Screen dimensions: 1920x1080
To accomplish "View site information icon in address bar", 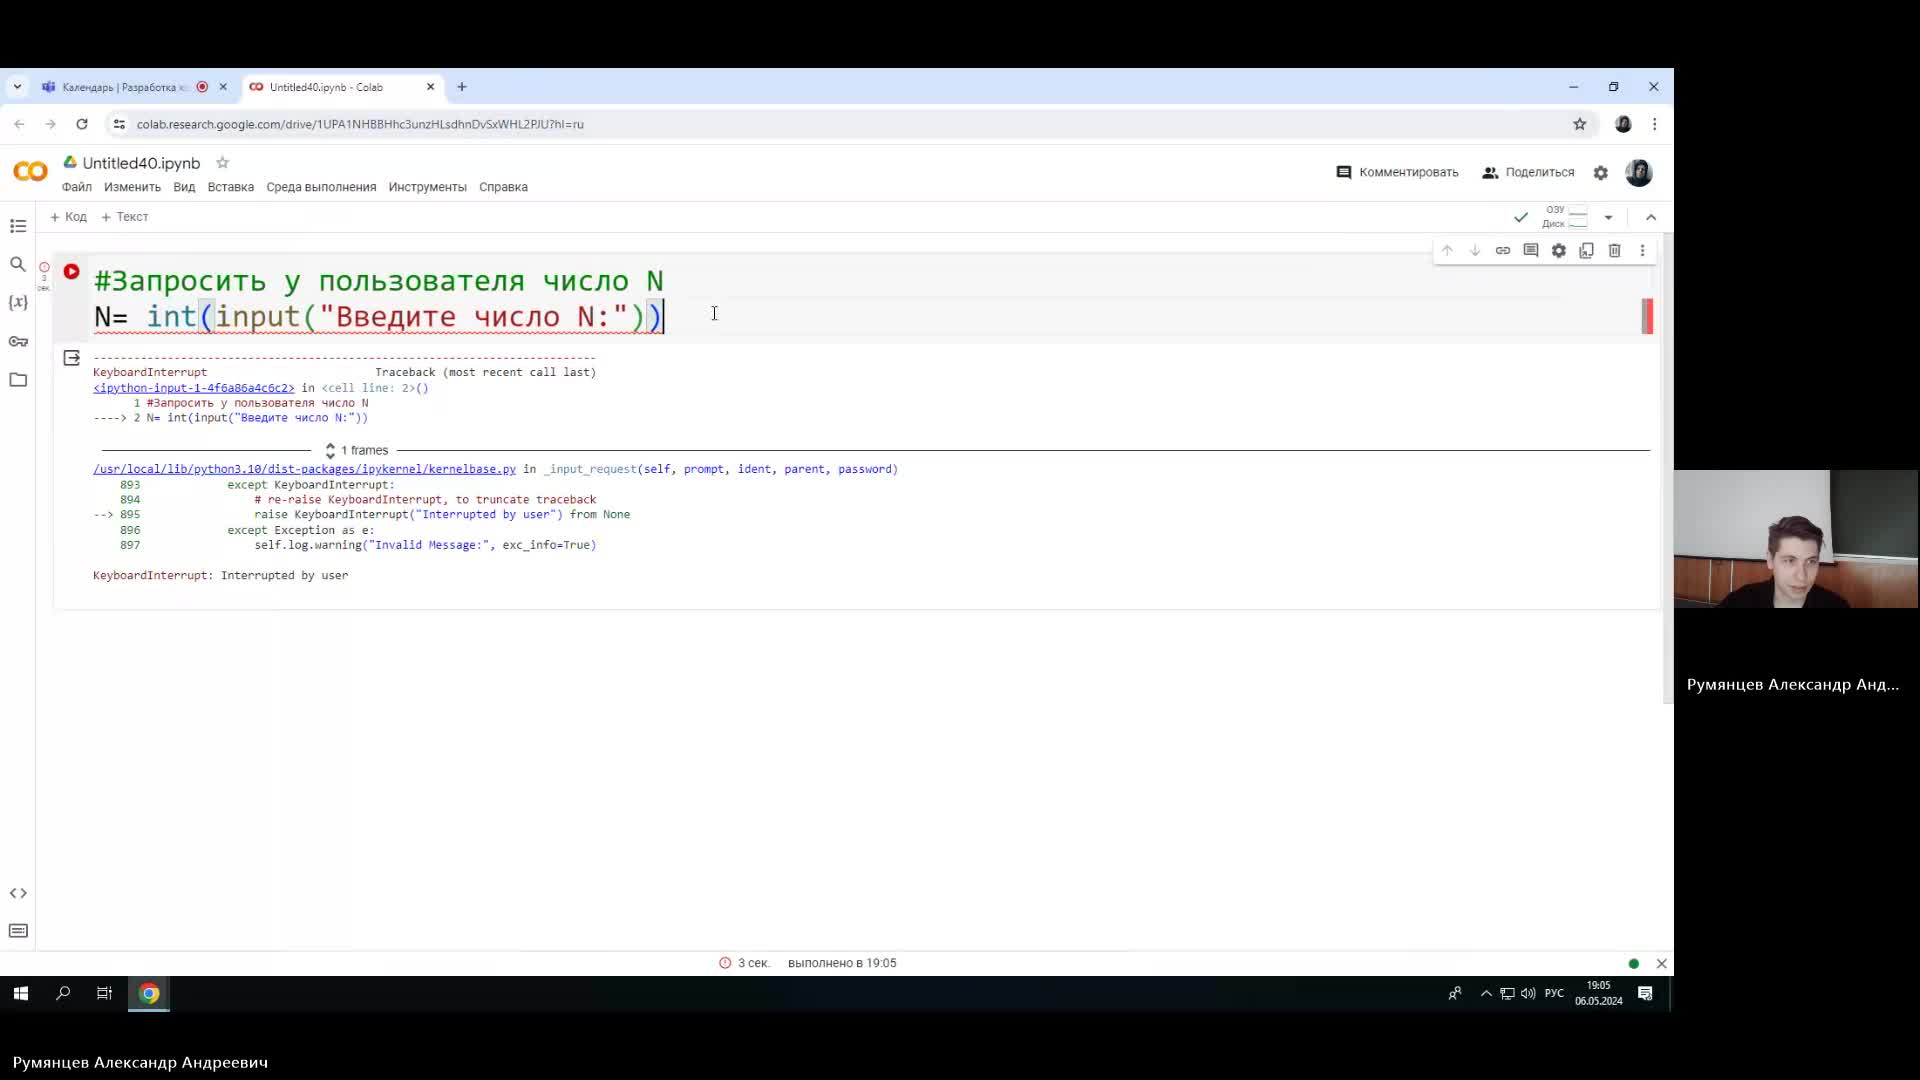I will pyautogui.click(x=119, y=124).
